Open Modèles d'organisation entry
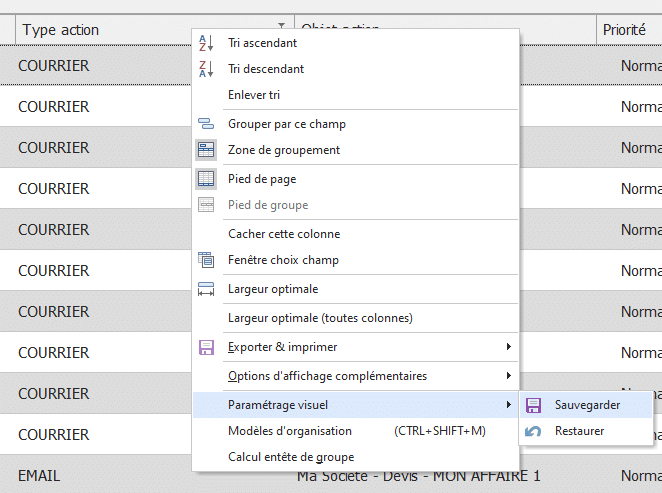 pyautogui.click(x=290, y=431)
